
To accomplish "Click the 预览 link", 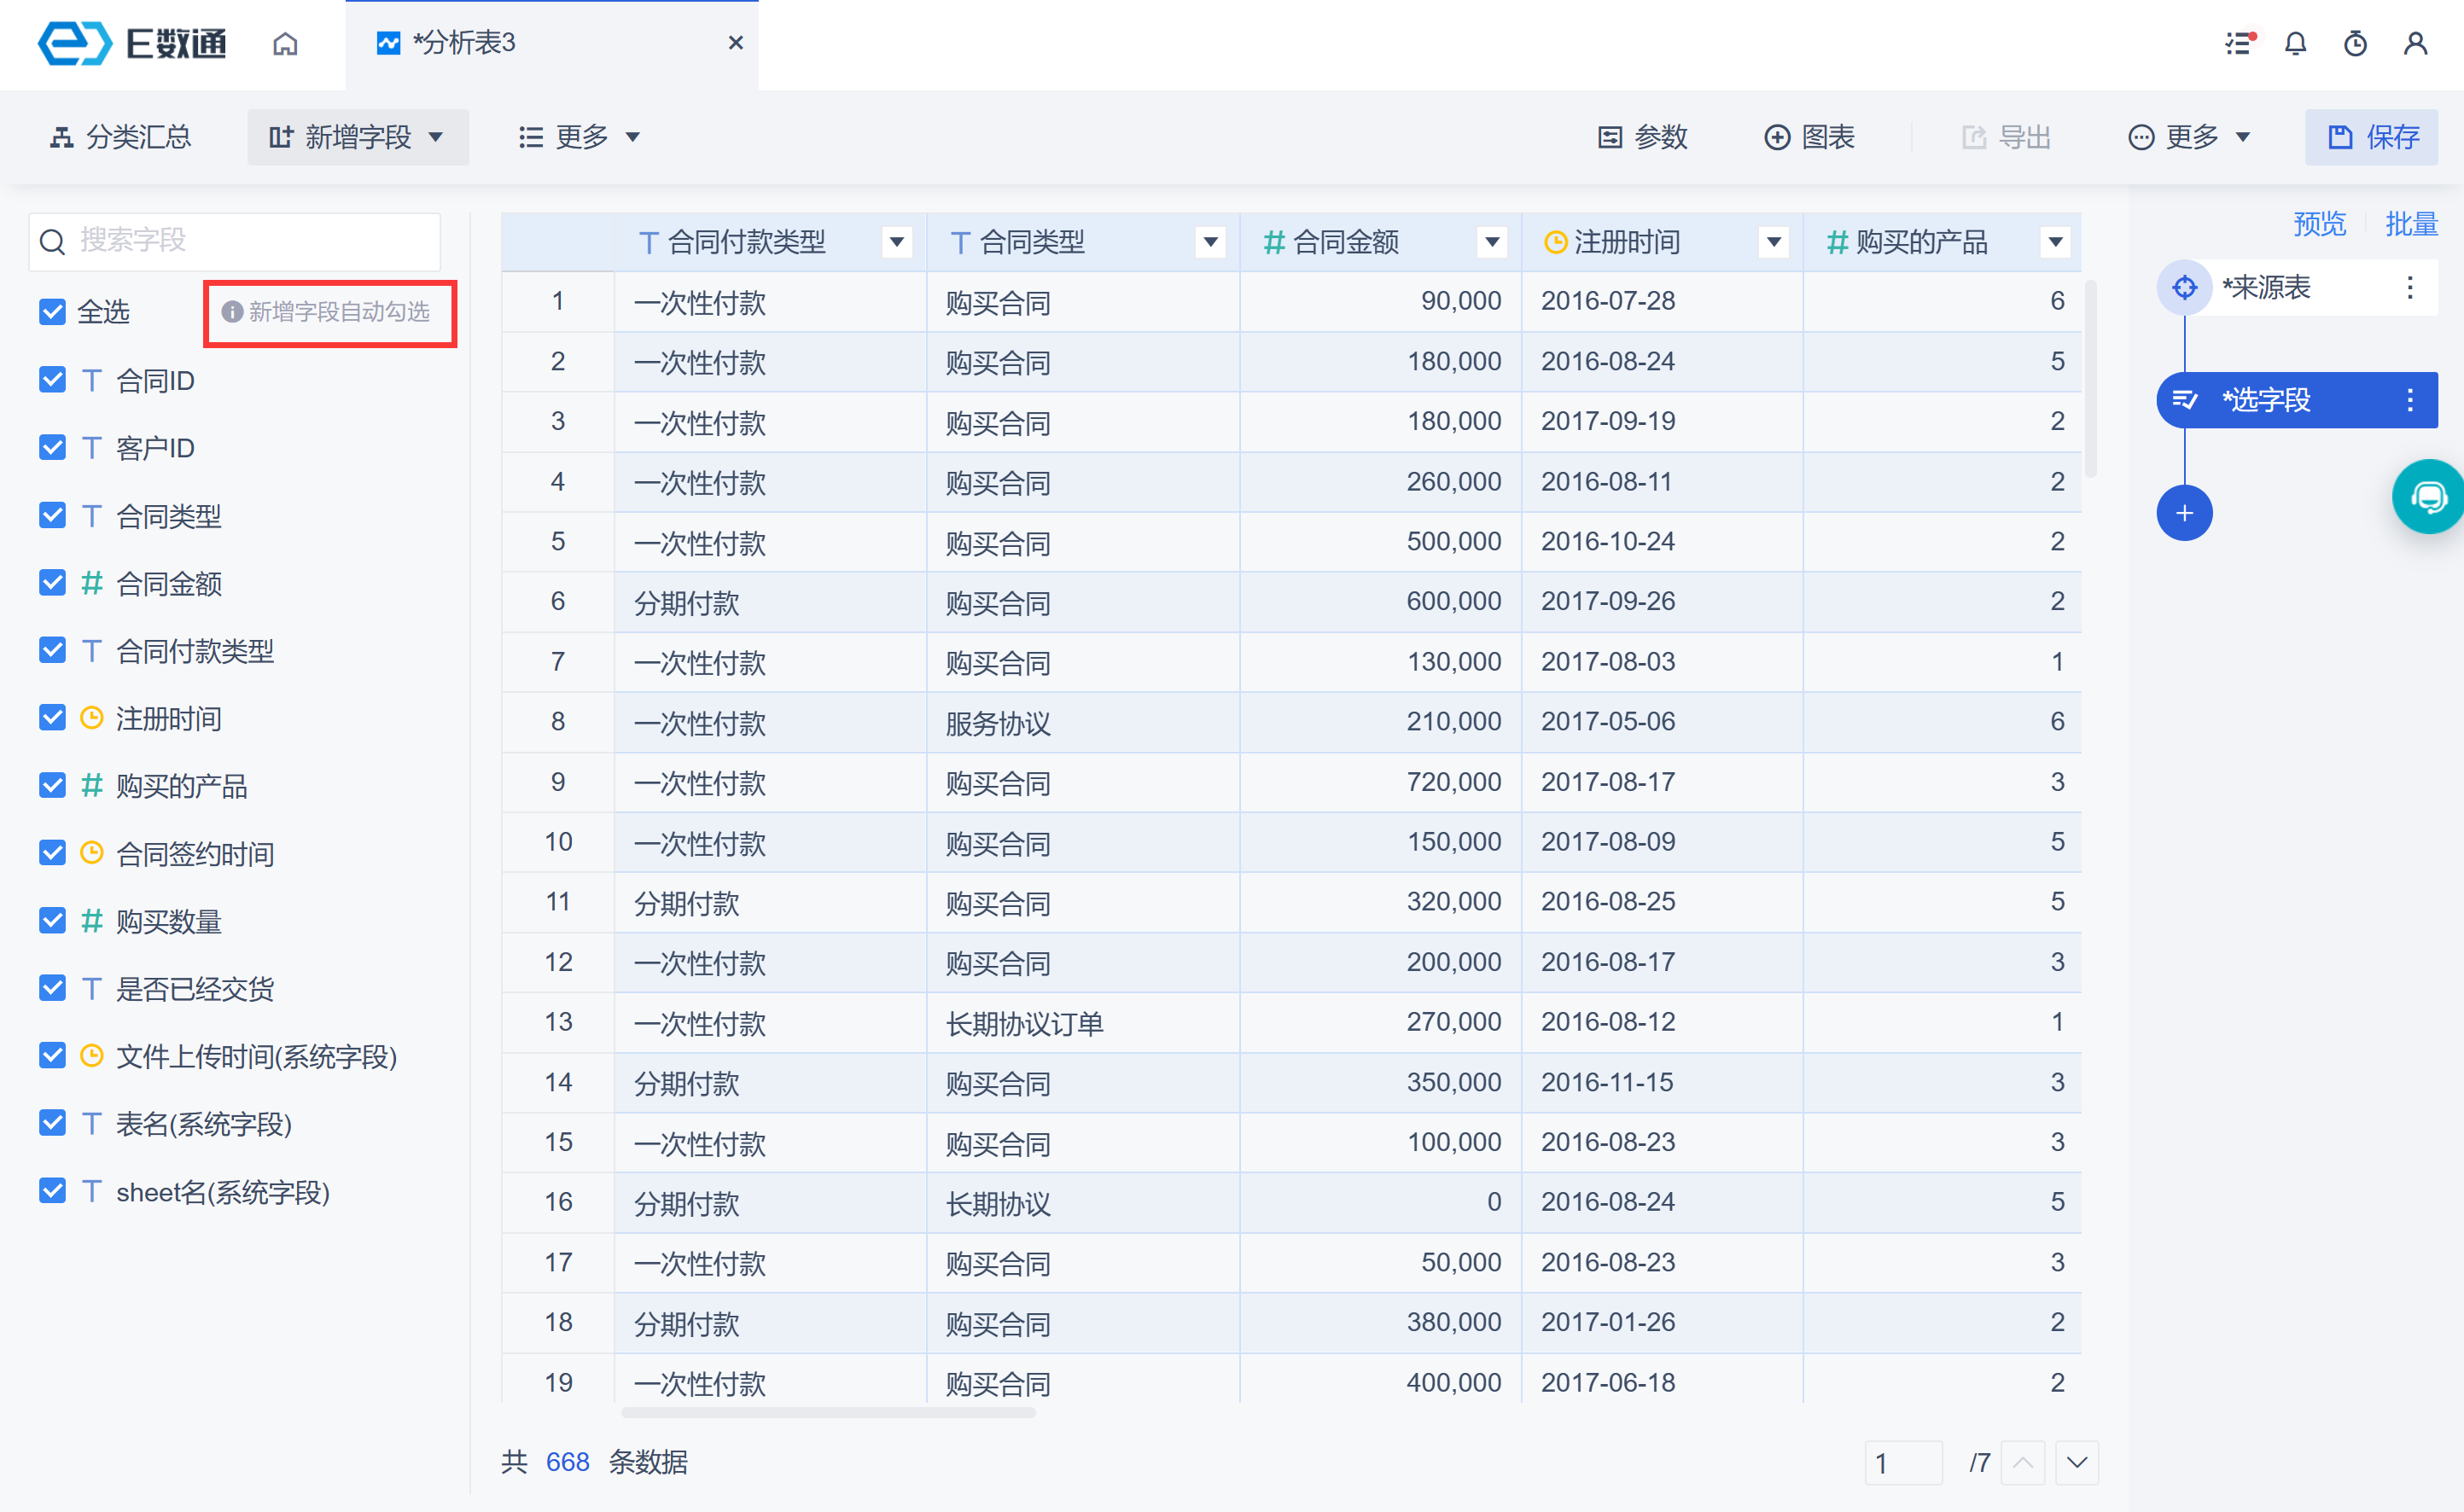I will (2318, 224).
